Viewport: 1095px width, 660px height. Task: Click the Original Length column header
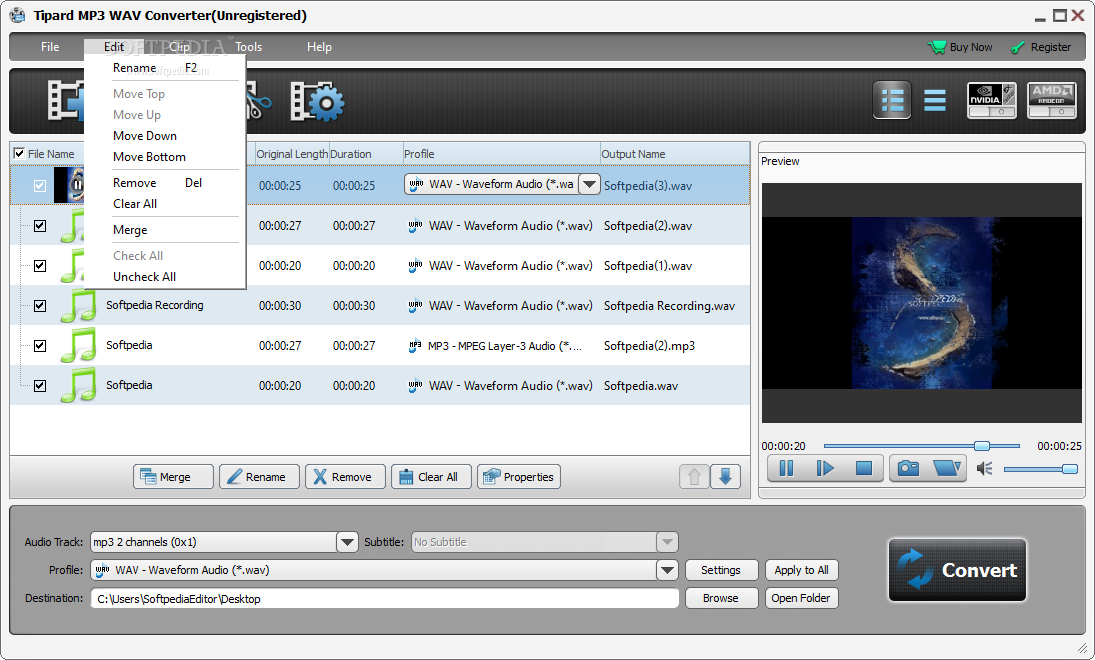point(292,154)
